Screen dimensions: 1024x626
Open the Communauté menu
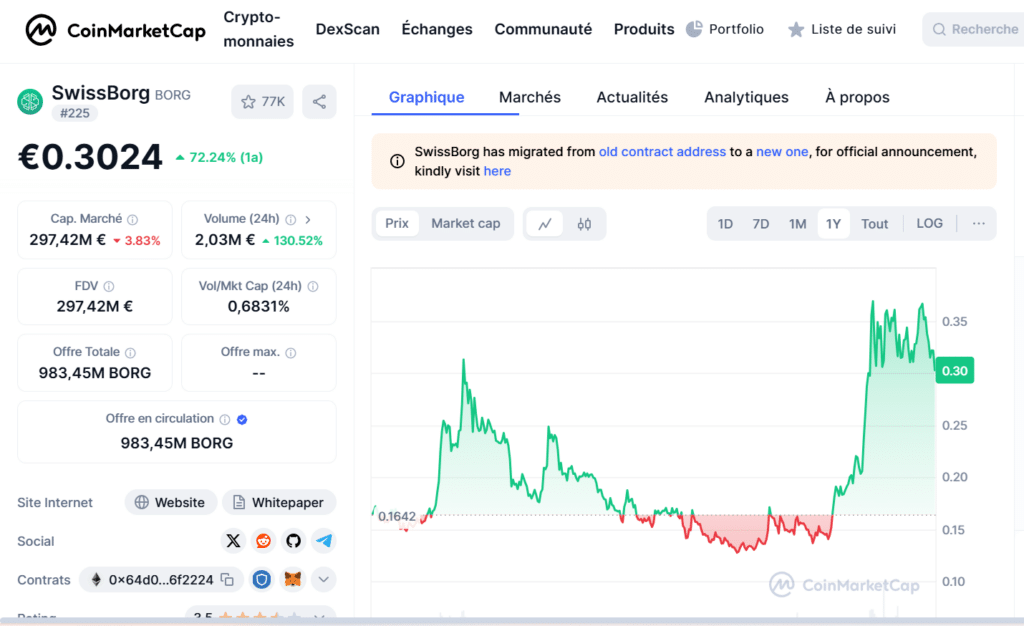pos(543,29)
